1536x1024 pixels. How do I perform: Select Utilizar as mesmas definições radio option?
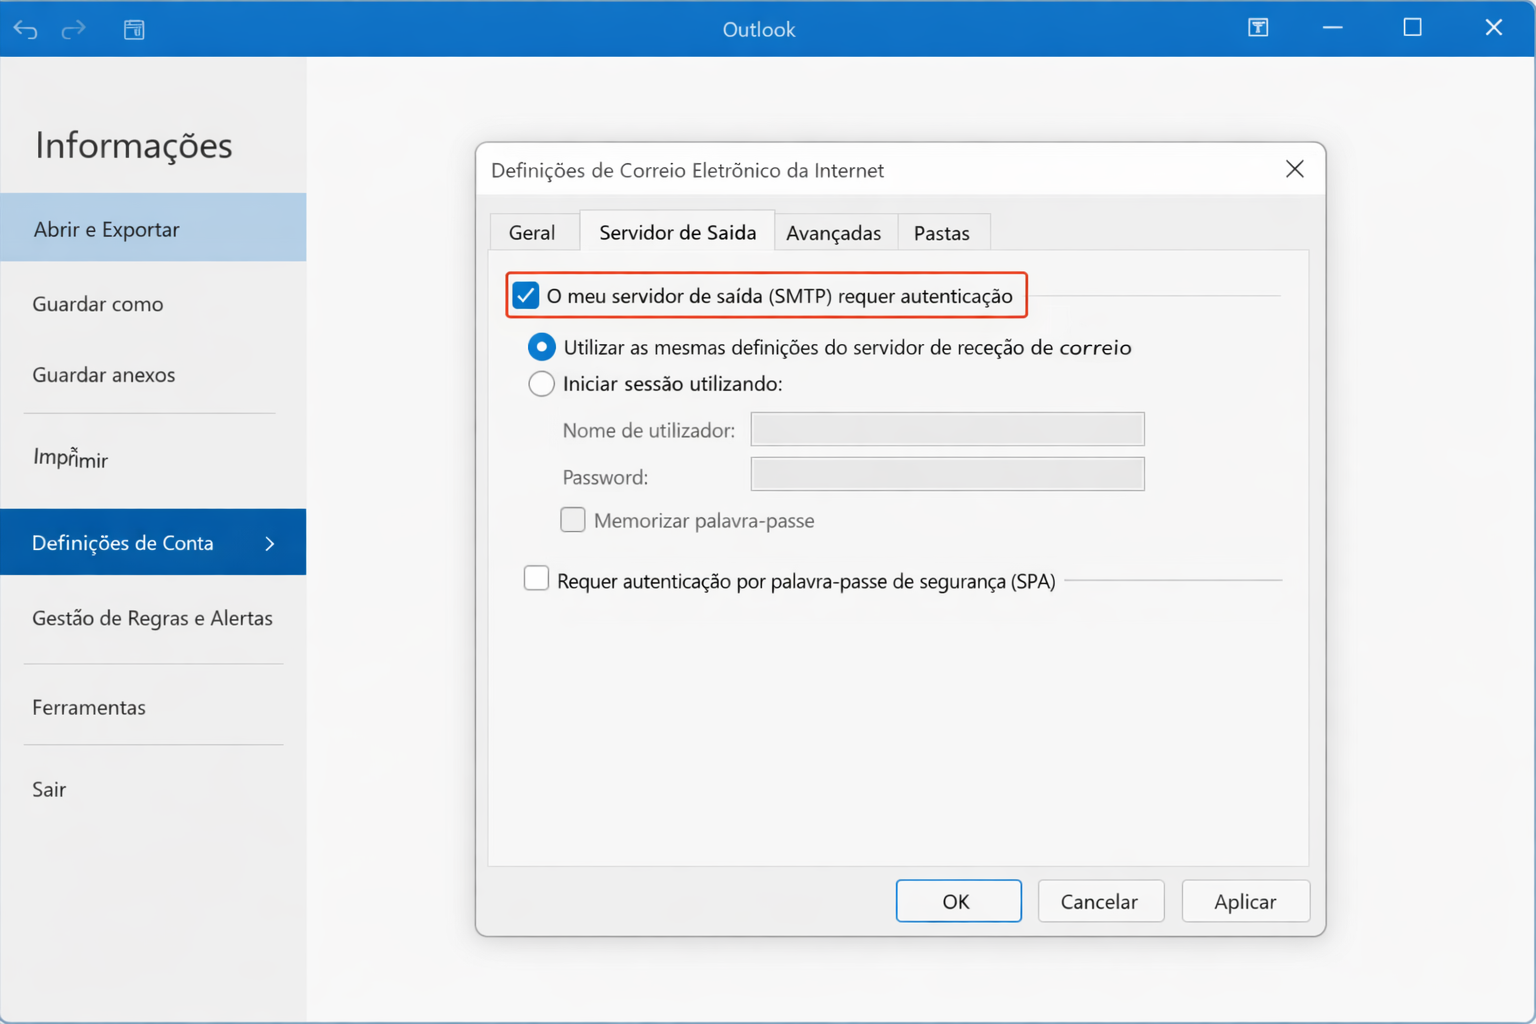pos(541,347)
